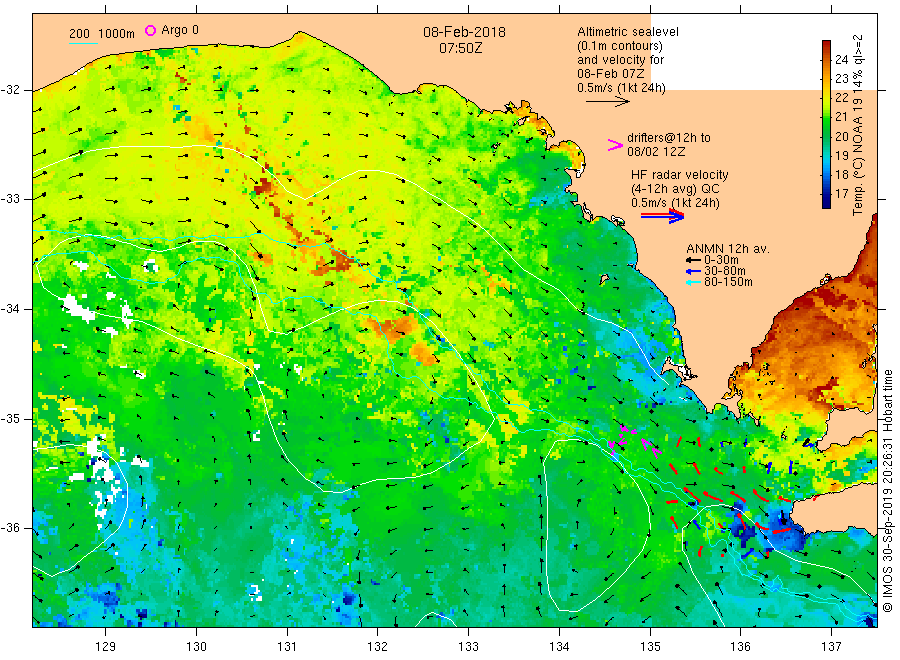The height and width of the screenshot is (660, 900).
Task: Click the IMOS copyright timestamp text
Action: tap(888, 491)
